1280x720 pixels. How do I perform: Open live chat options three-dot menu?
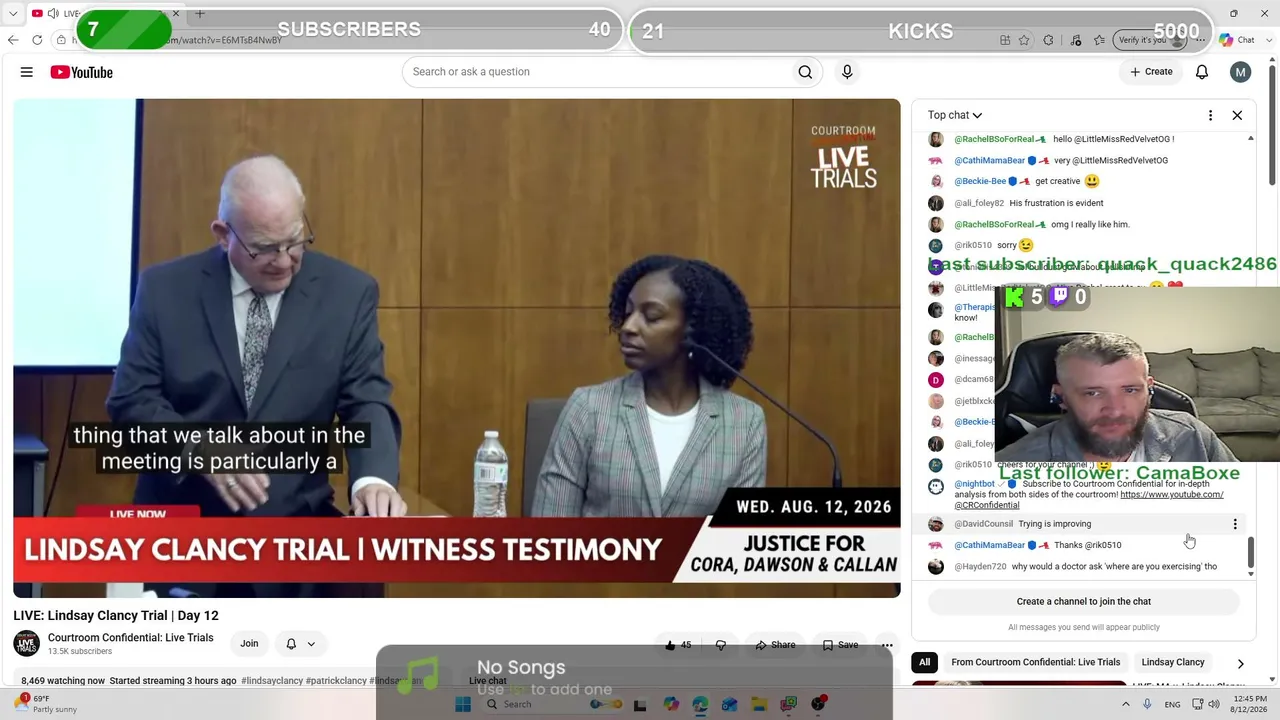pos(1210,115)
